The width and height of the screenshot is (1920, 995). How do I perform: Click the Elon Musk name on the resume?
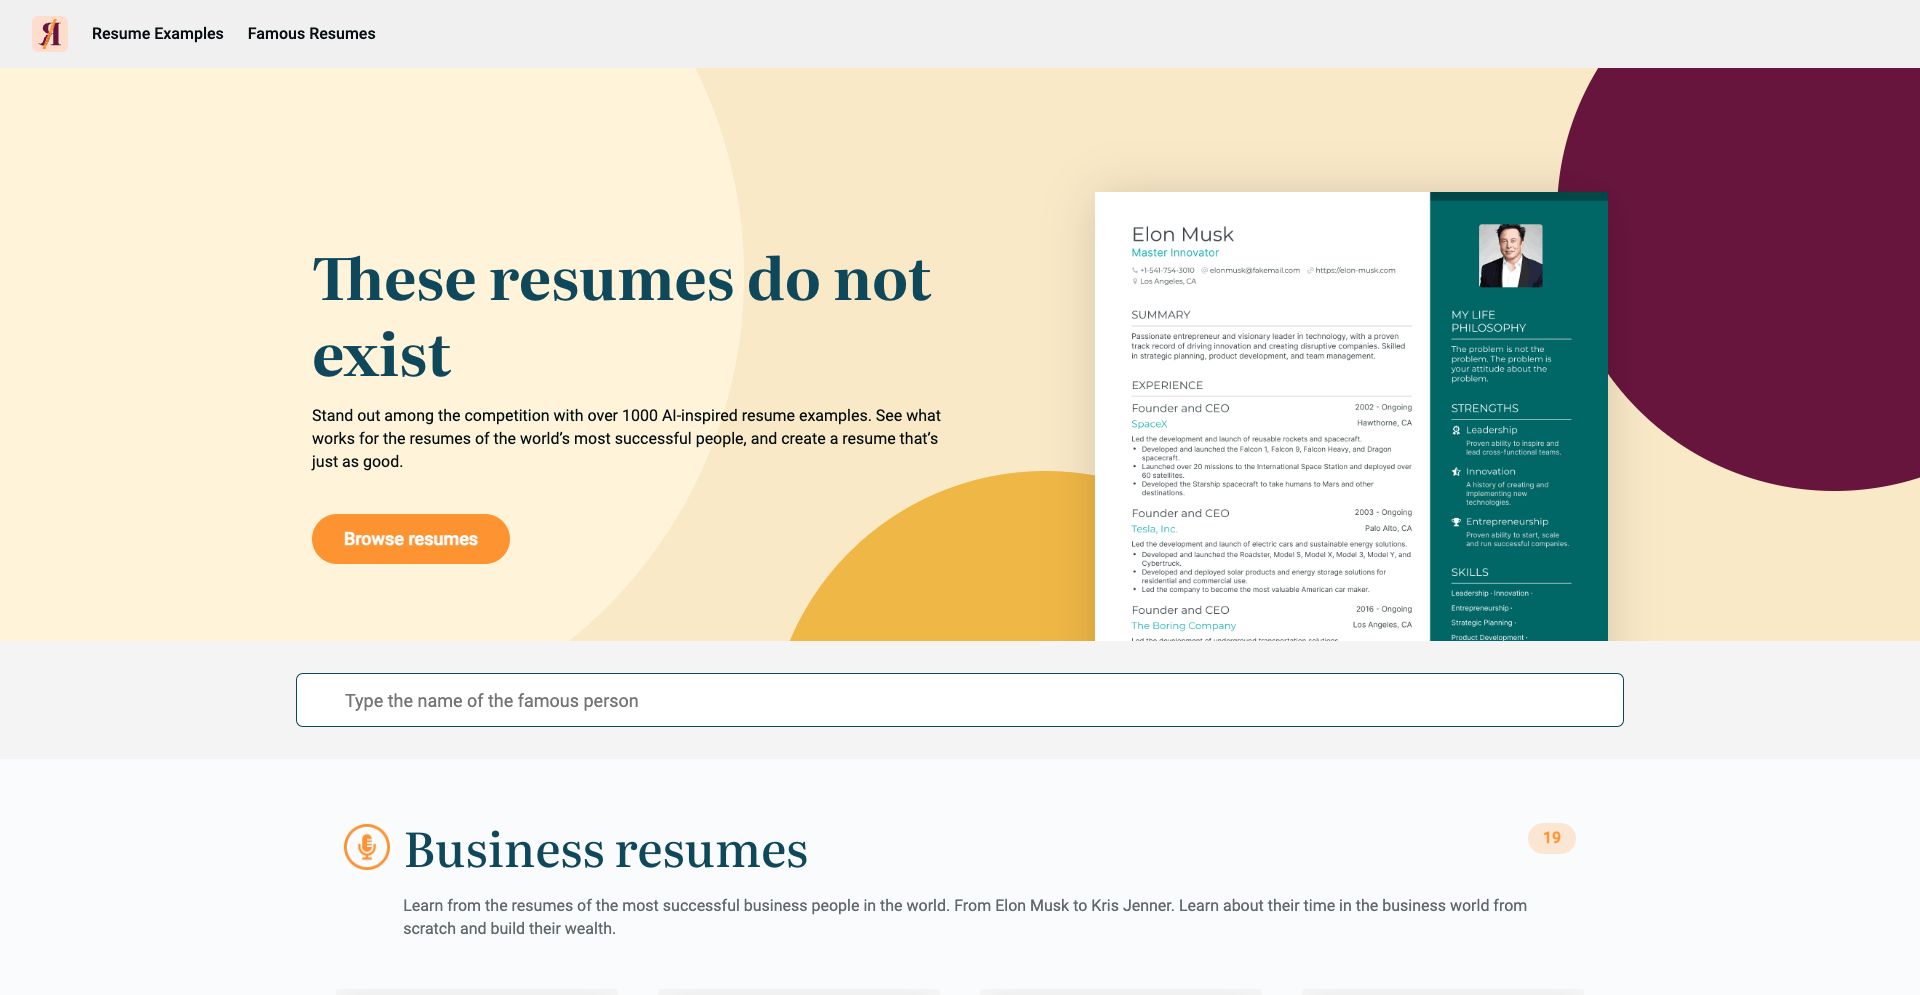1182,234
